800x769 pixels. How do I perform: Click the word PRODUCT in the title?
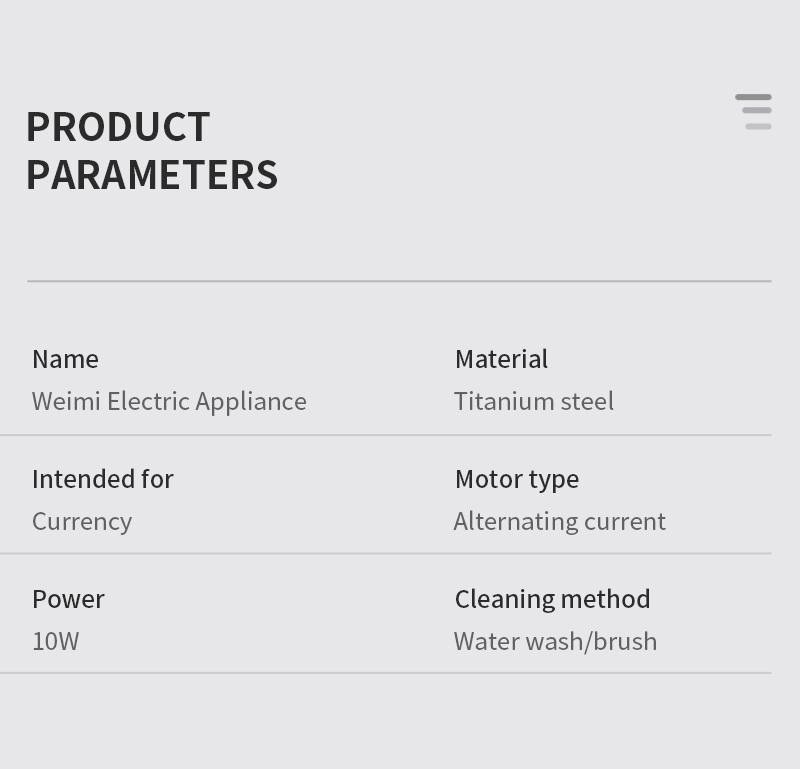tap(118, 127)
